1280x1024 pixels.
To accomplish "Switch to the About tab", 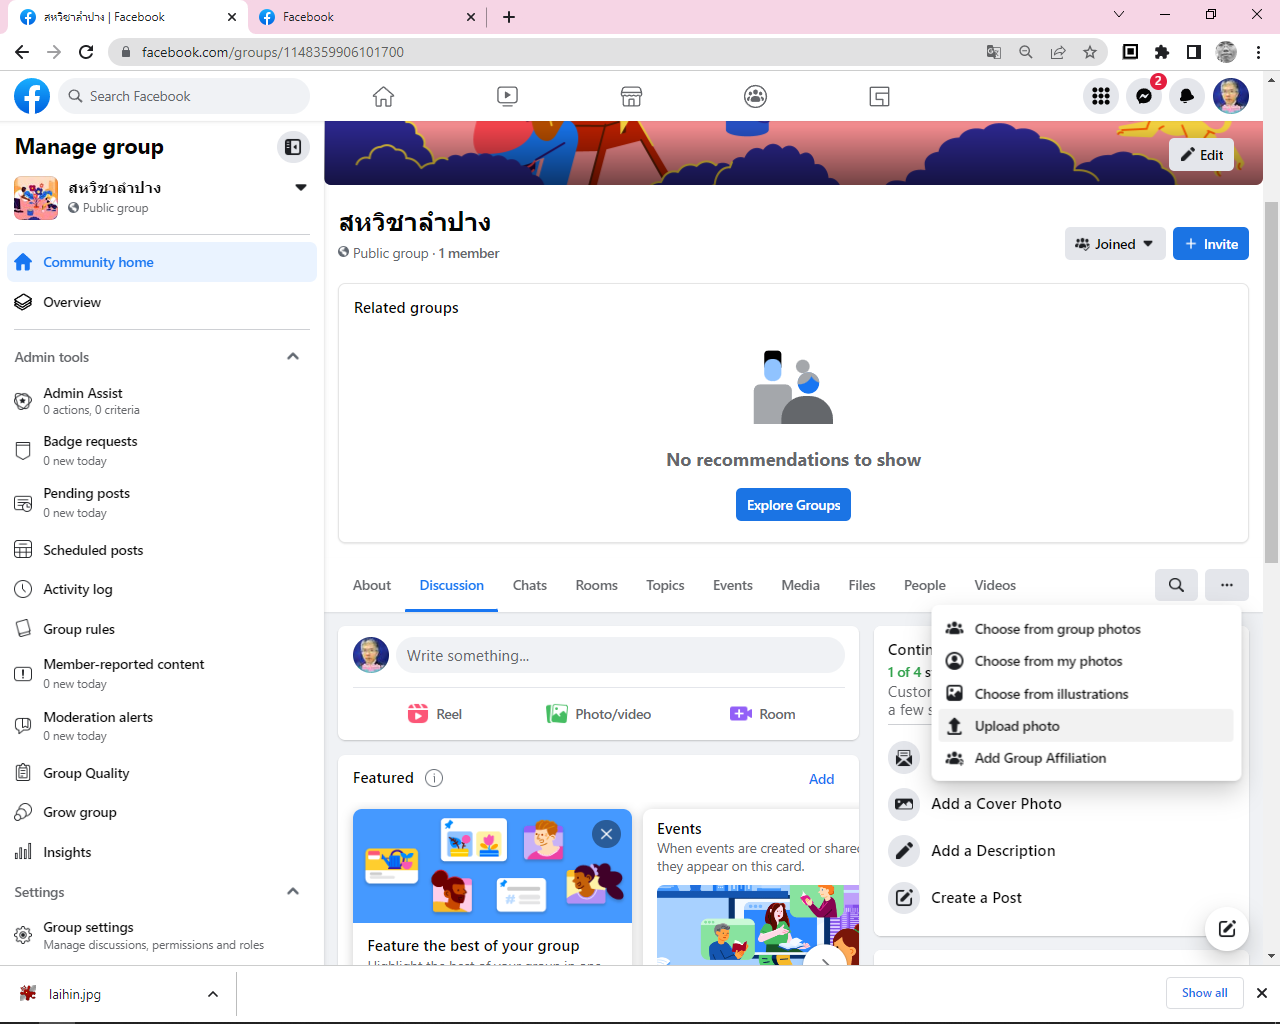I will [x=372, y=585].
